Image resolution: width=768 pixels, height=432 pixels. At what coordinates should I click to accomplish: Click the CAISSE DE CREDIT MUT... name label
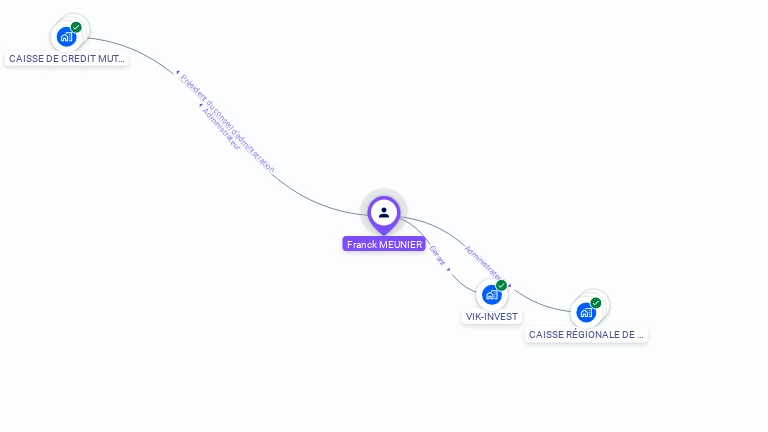click(x=67, y=59)
